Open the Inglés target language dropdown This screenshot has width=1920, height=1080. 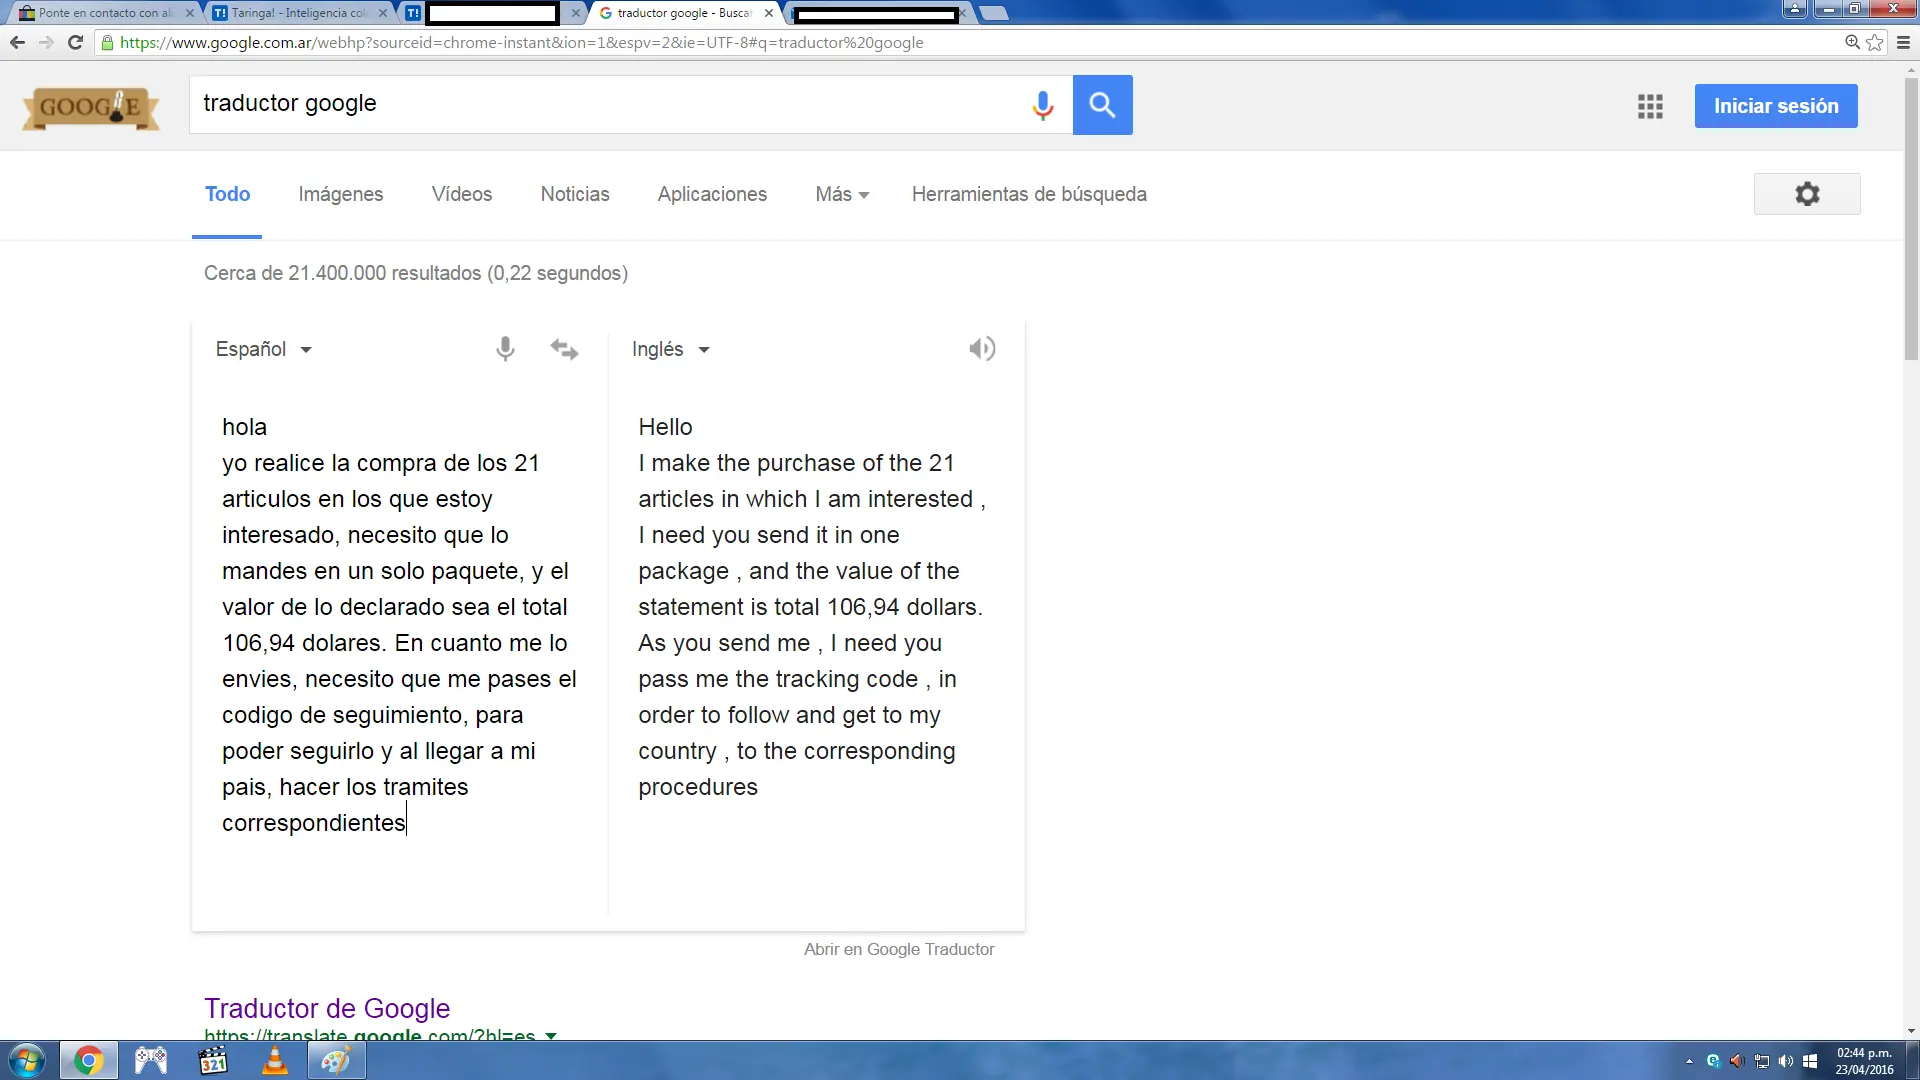[x=671, y=349]
